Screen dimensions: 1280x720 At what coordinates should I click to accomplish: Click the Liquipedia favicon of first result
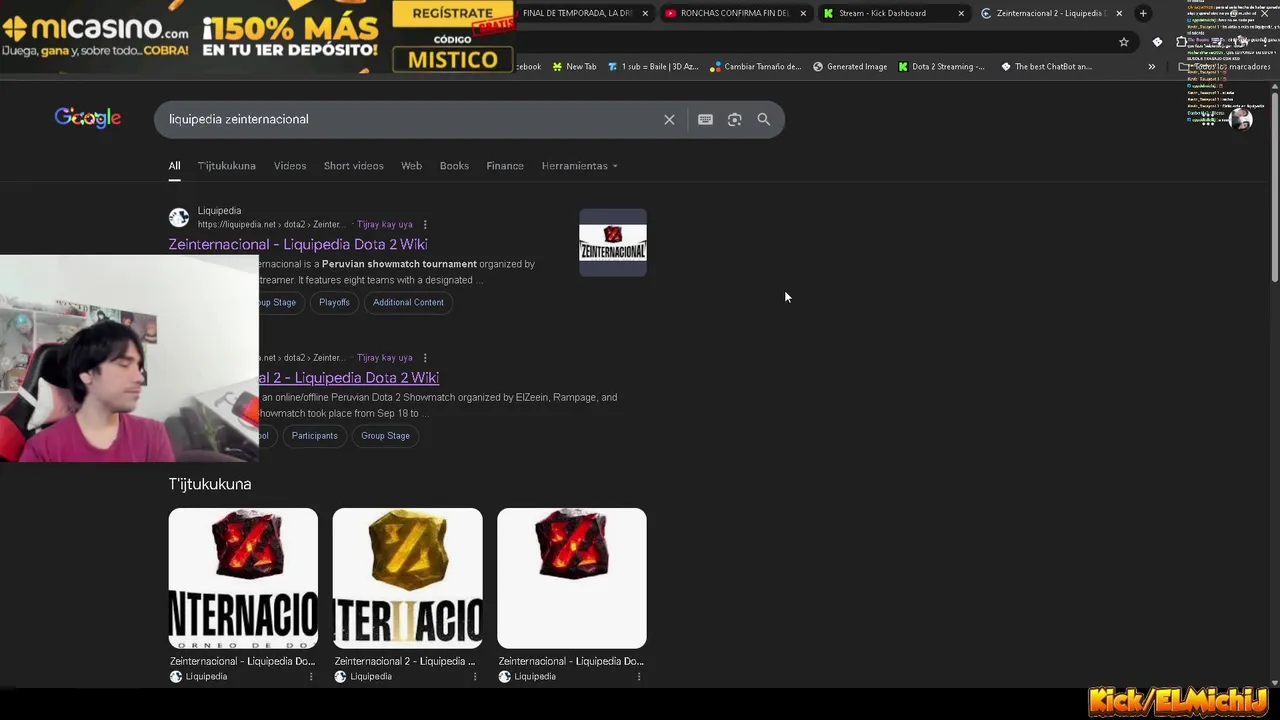point(179,217)
